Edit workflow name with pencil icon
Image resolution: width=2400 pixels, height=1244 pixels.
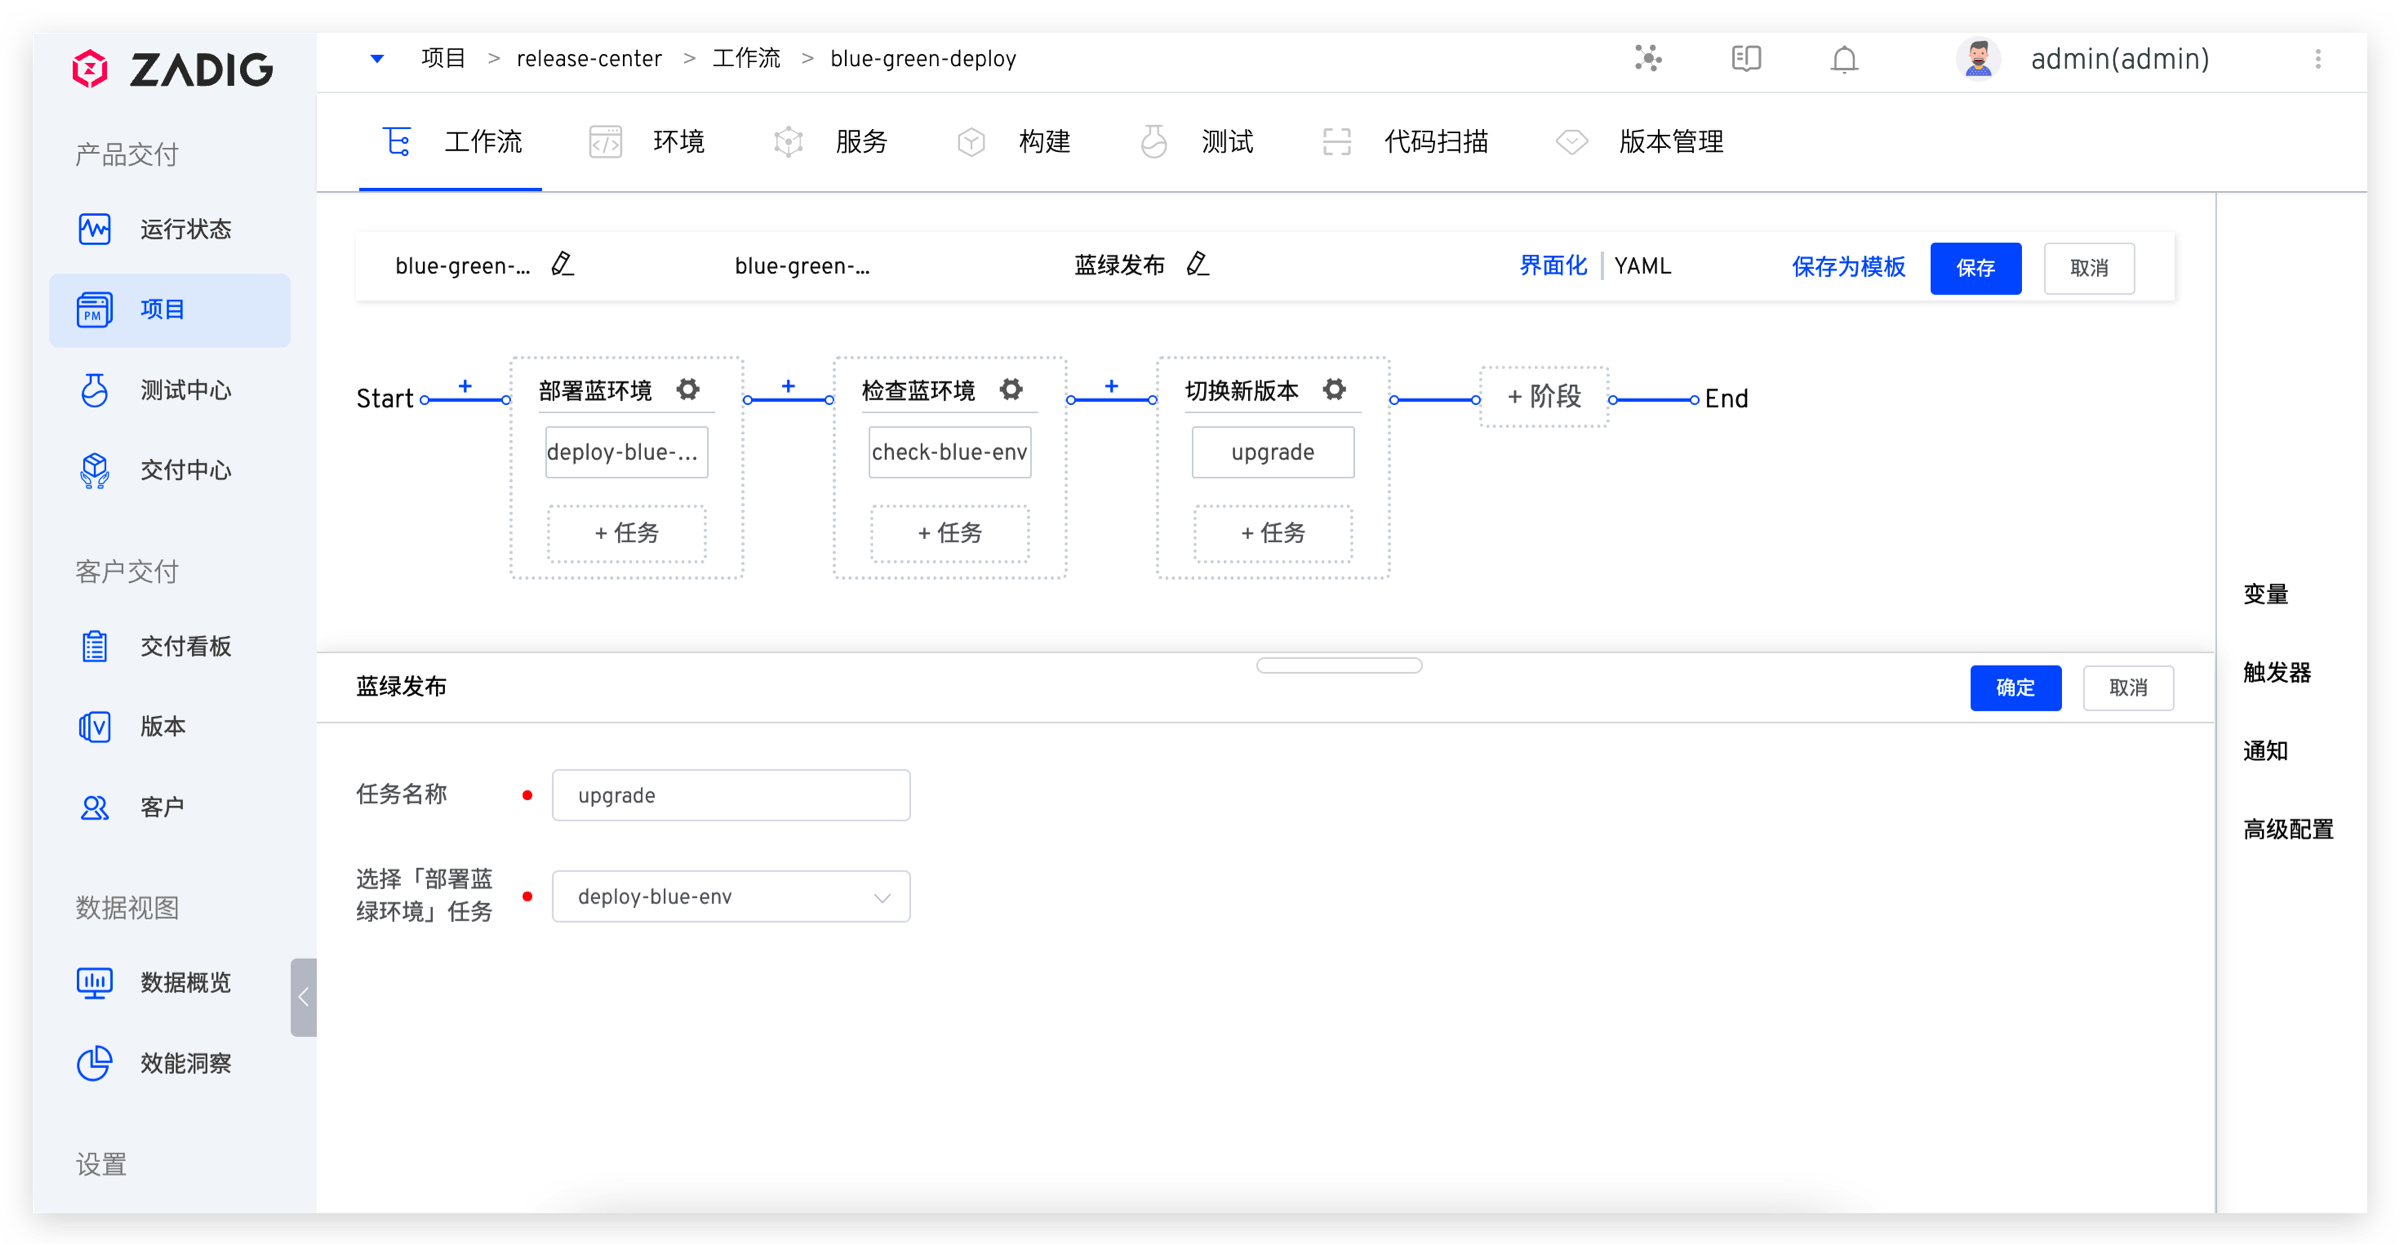(x=563, y=265)
